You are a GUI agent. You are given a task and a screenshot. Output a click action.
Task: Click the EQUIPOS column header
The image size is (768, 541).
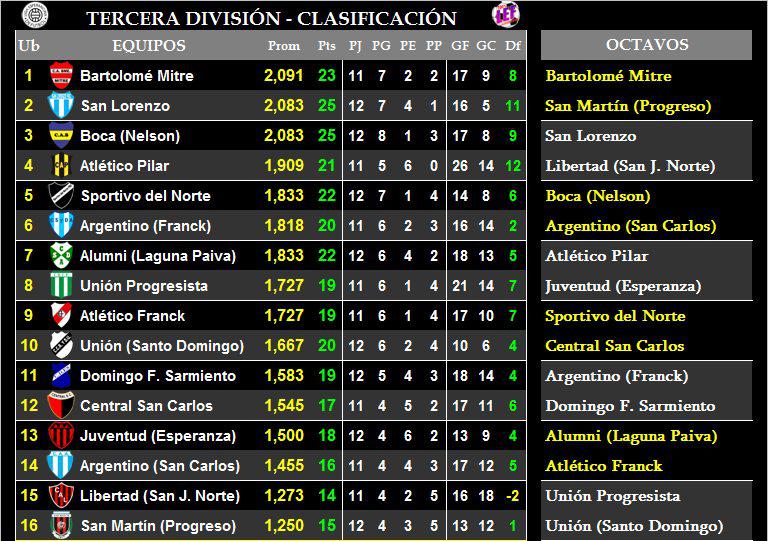point(149,46)
